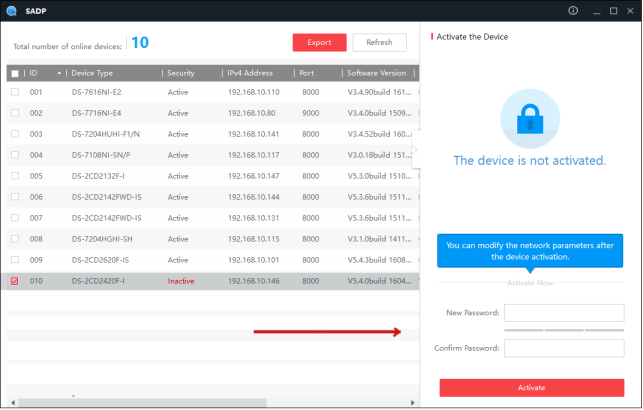Sort by the Software Version column header
The image size is (643, 410).
click(376, 73)
